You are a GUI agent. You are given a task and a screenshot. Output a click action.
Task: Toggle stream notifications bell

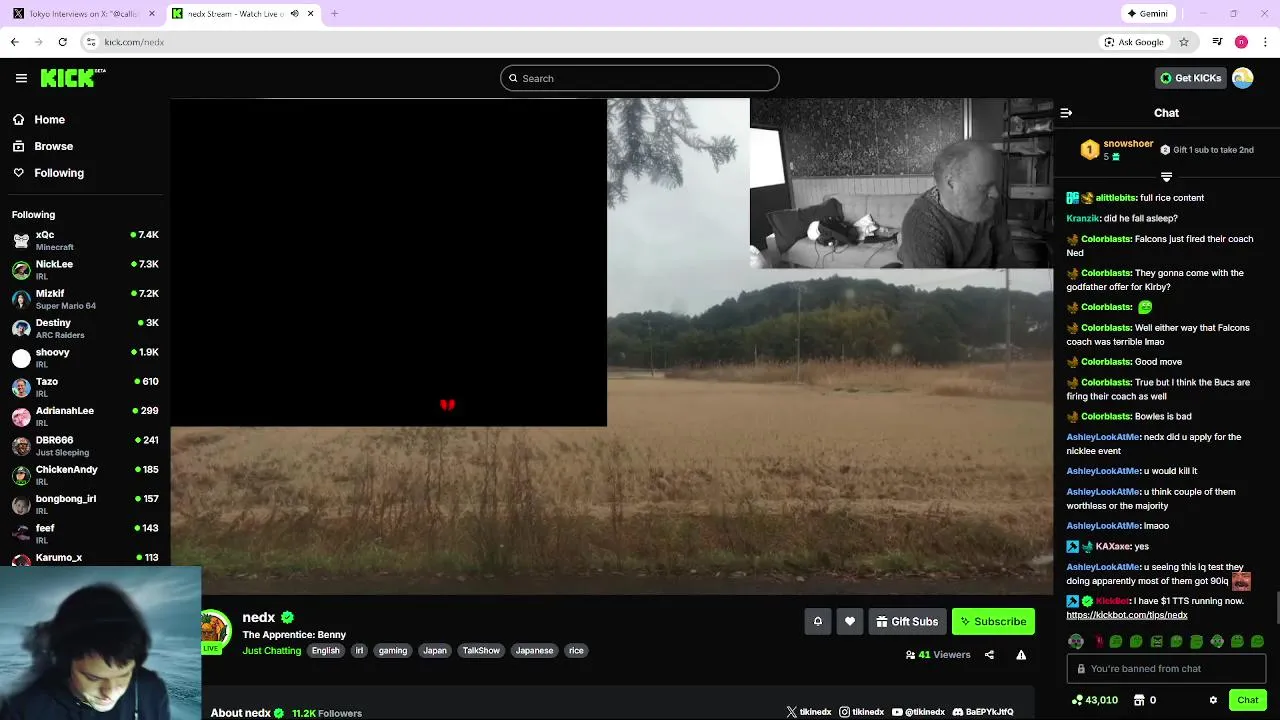(x=817, y=622)
